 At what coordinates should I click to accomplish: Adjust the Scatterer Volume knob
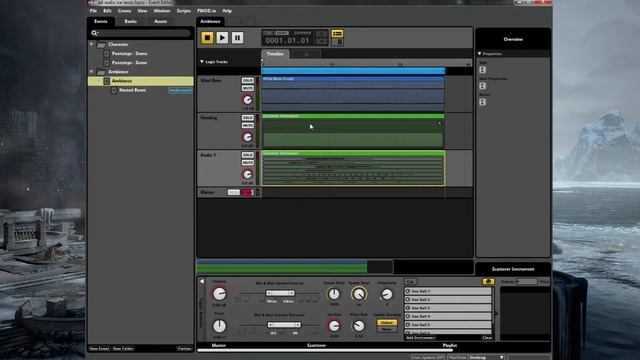(219, 293)
